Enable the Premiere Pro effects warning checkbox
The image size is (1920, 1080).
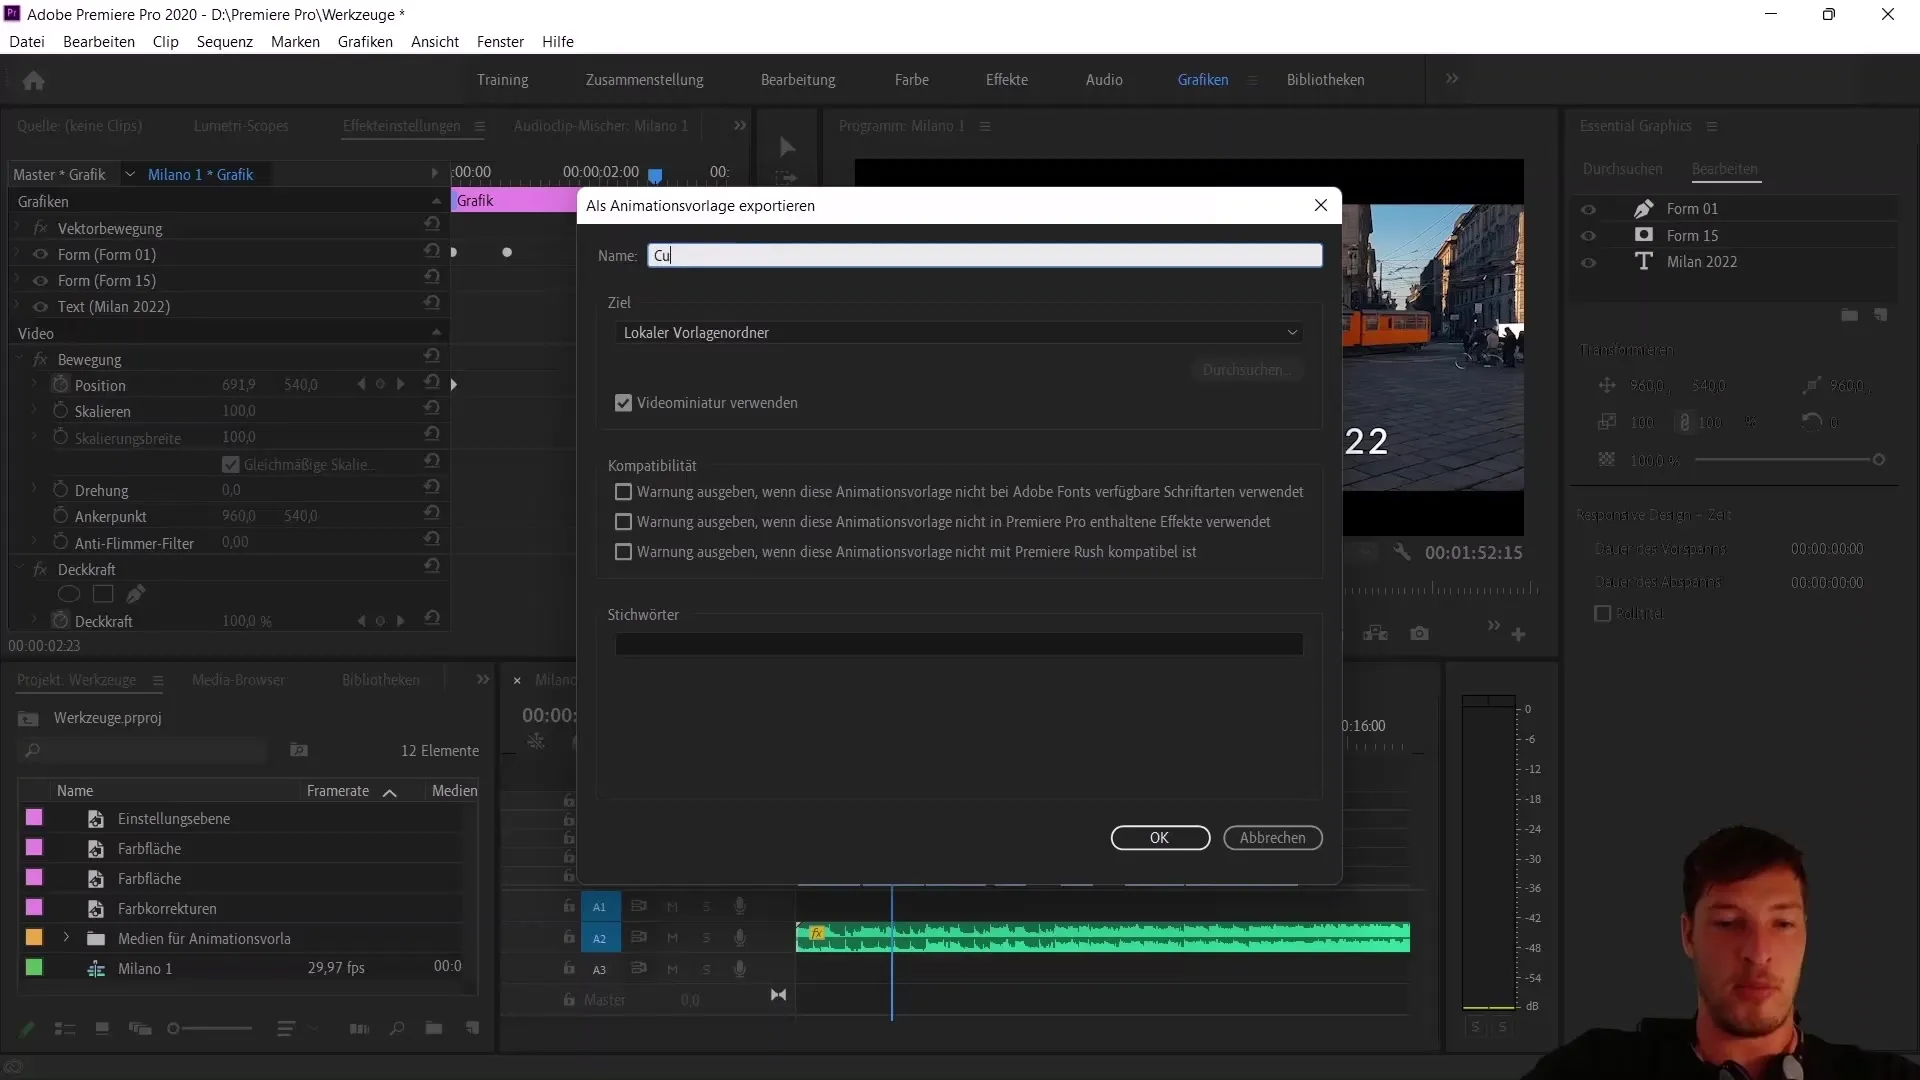click(x=623, y=522)
